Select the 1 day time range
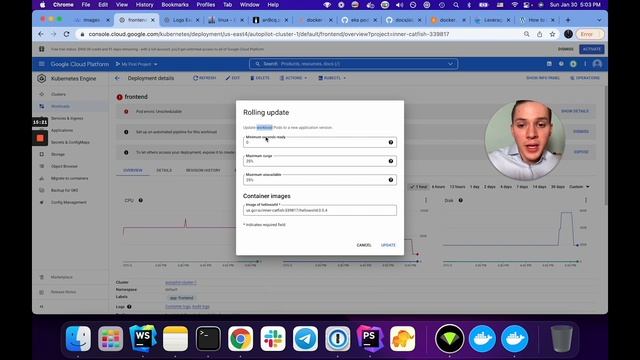Viewport: 640px width, 360px height. [475, 187]
